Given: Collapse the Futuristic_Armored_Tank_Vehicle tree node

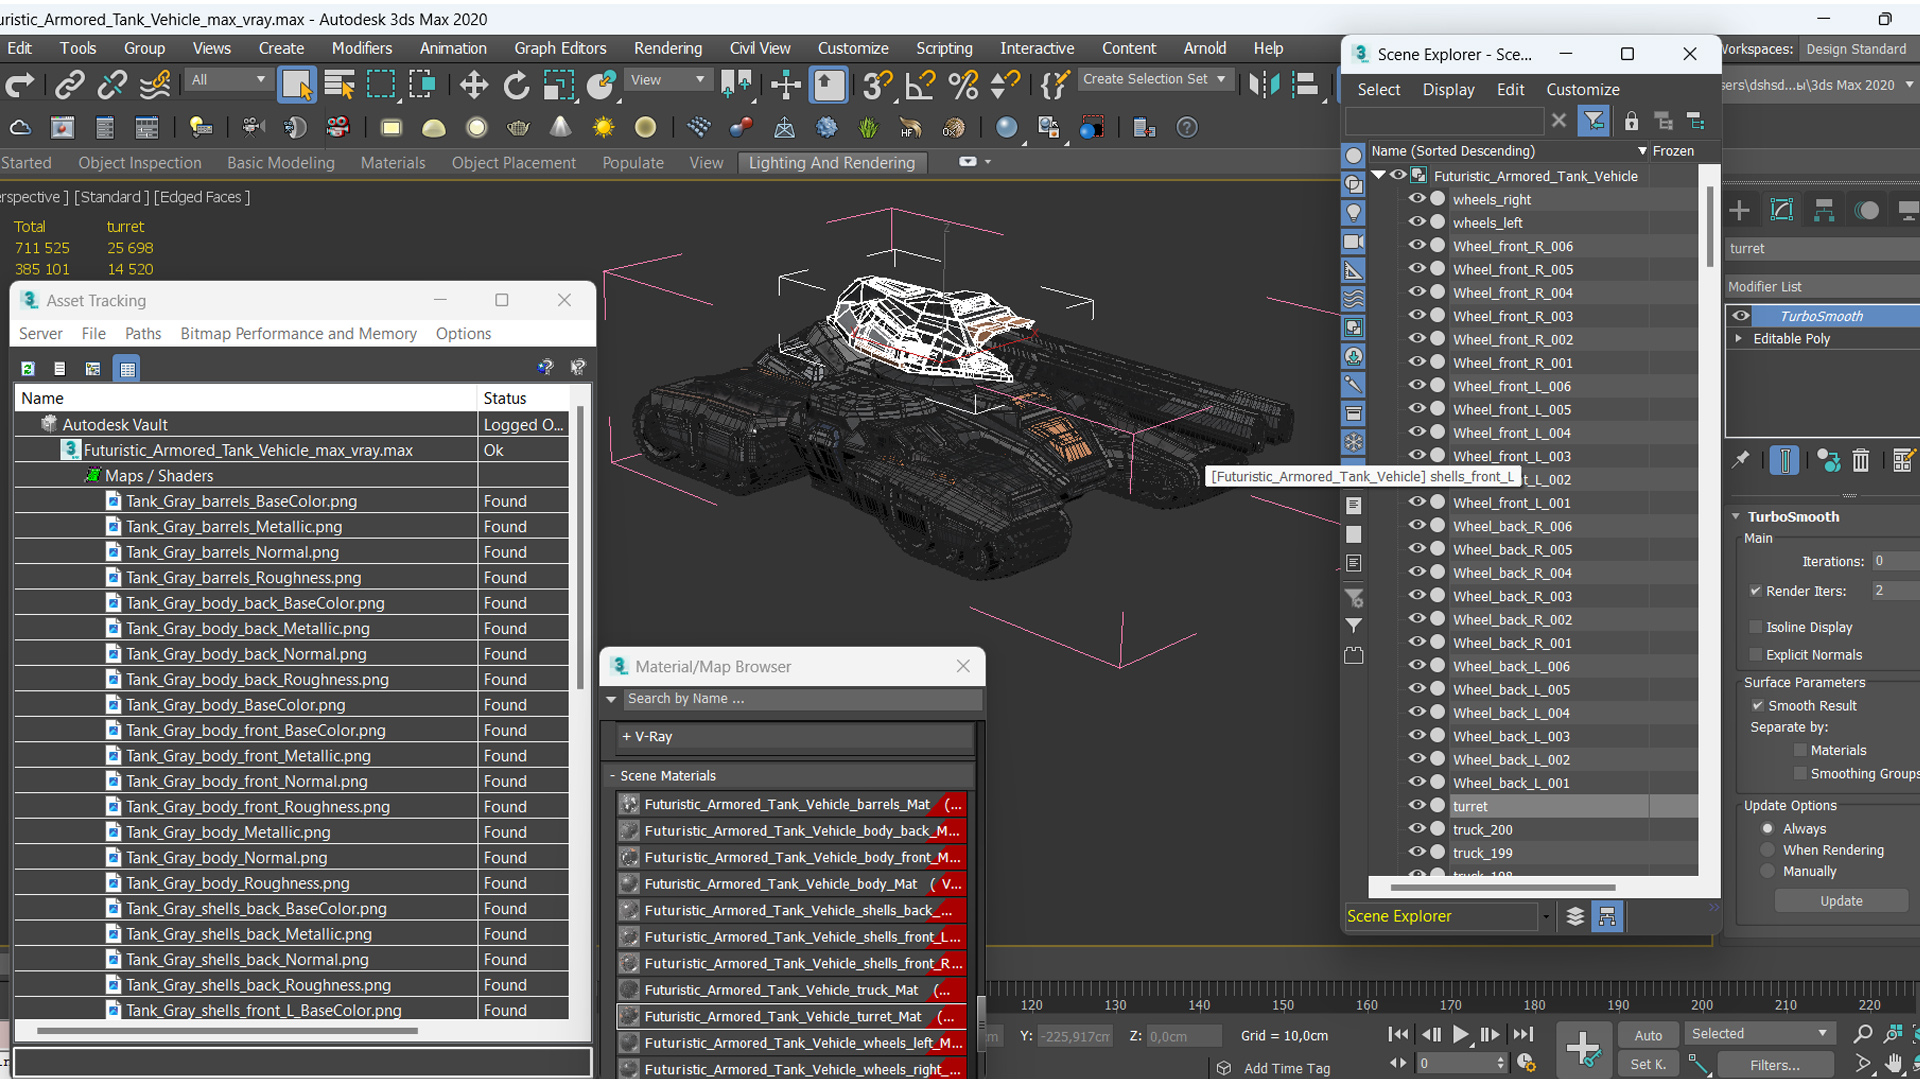Looking at the screenshot, I should click(x=1379, y=175).
